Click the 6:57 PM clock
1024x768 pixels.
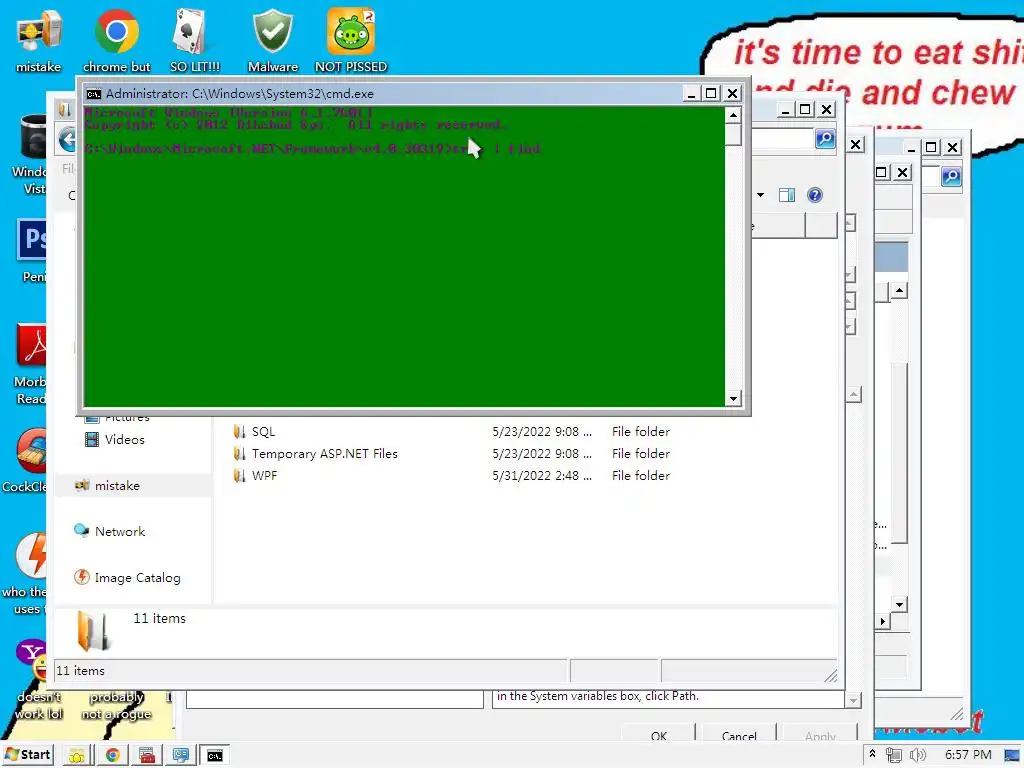point(968,755)
